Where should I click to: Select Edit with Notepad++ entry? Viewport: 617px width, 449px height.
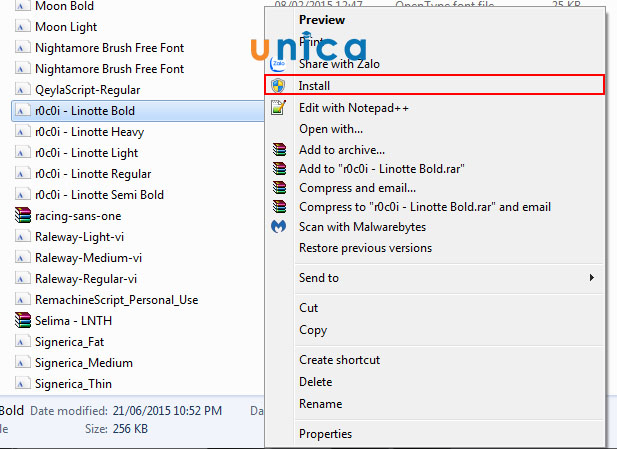coord(354,107)
